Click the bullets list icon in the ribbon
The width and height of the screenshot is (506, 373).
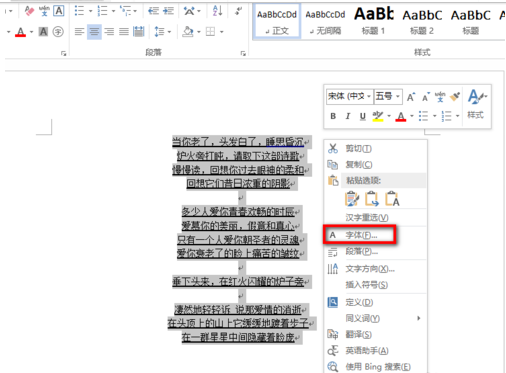(79, 11)
